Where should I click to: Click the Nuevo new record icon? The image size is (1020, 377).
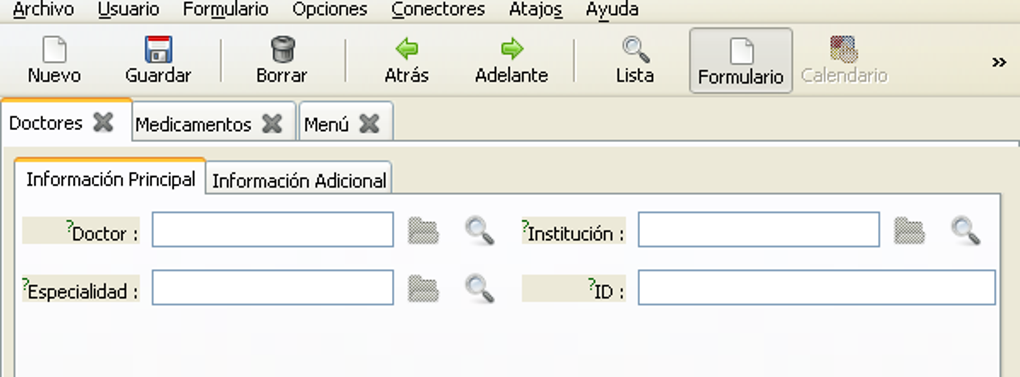[x=54, y=50]
